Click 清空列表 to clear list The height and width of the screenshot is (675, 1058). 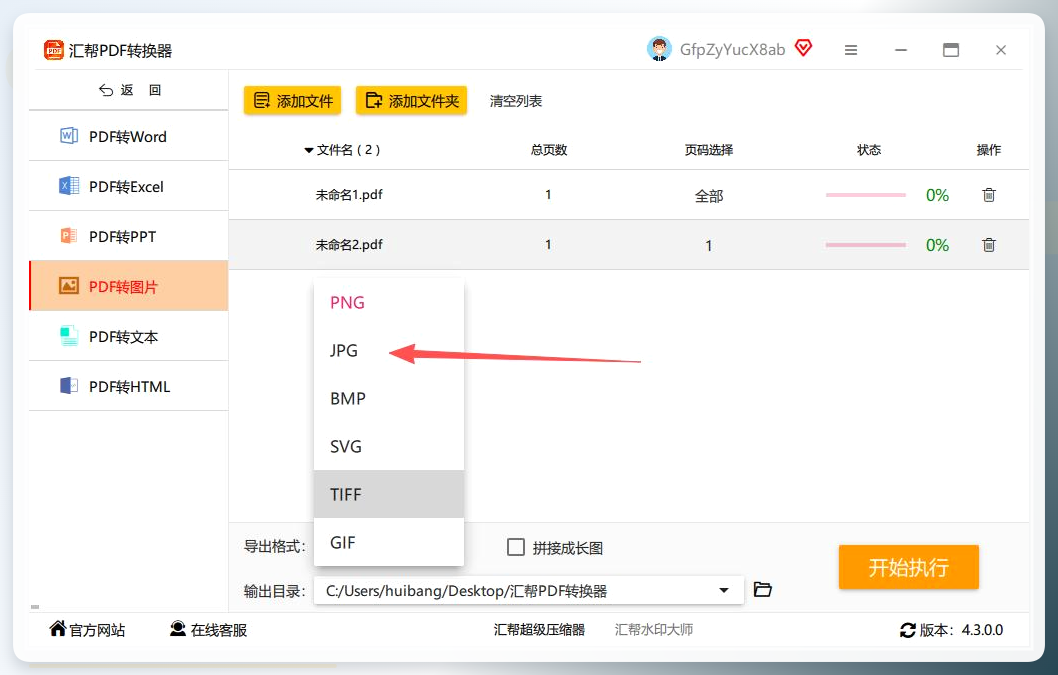pos(516,101)
